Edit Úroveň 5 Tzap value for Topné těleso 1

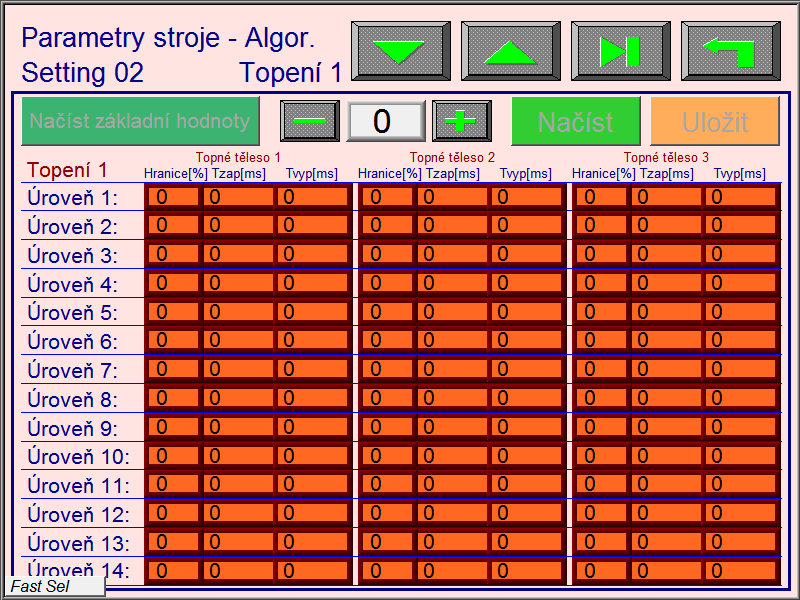click(x=238, y=313)
